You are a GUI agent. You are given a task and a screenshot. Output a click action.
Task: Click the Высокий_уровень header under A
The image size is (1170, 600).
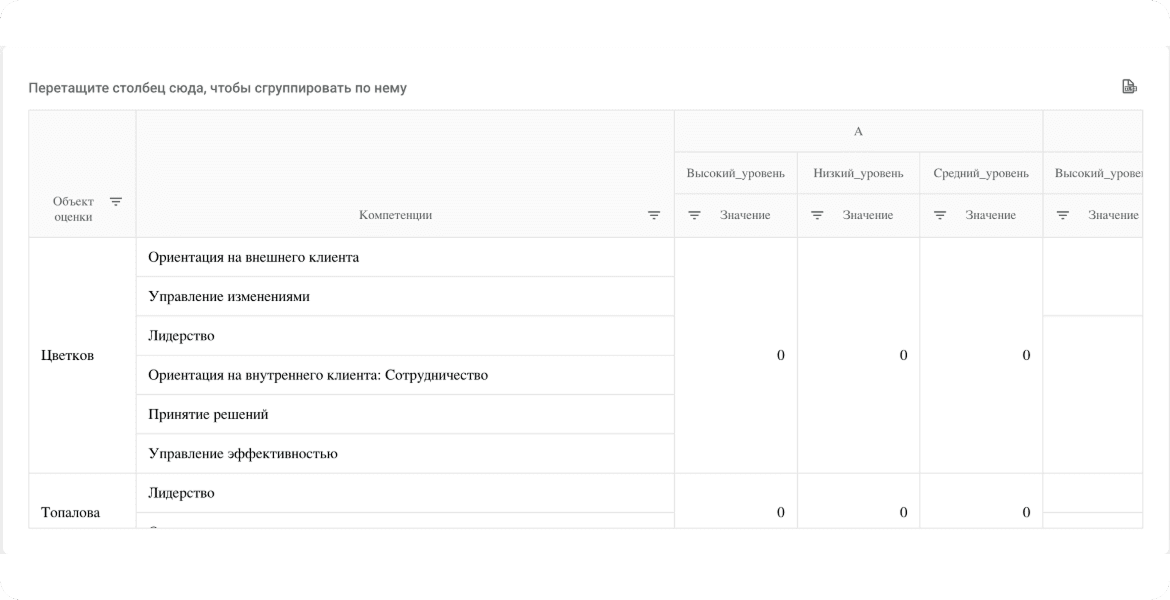tap(736, 173)
